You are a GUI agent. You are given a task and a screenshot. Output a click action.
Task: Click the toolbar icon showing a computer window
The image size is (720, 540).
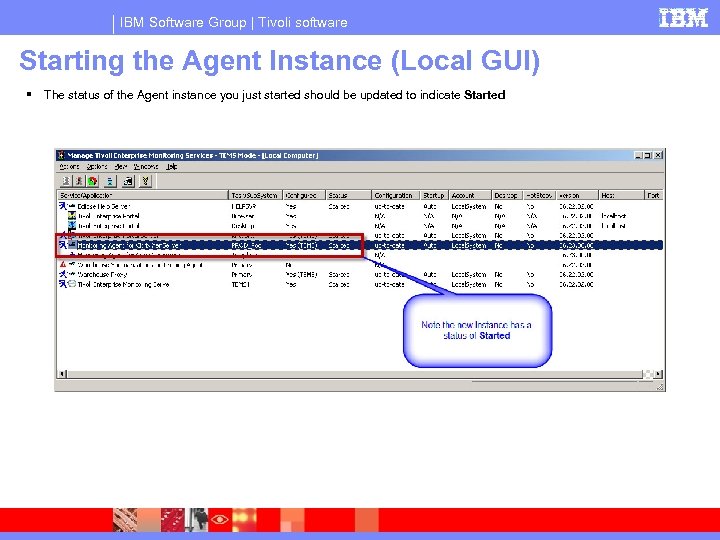tap(128, 181)
